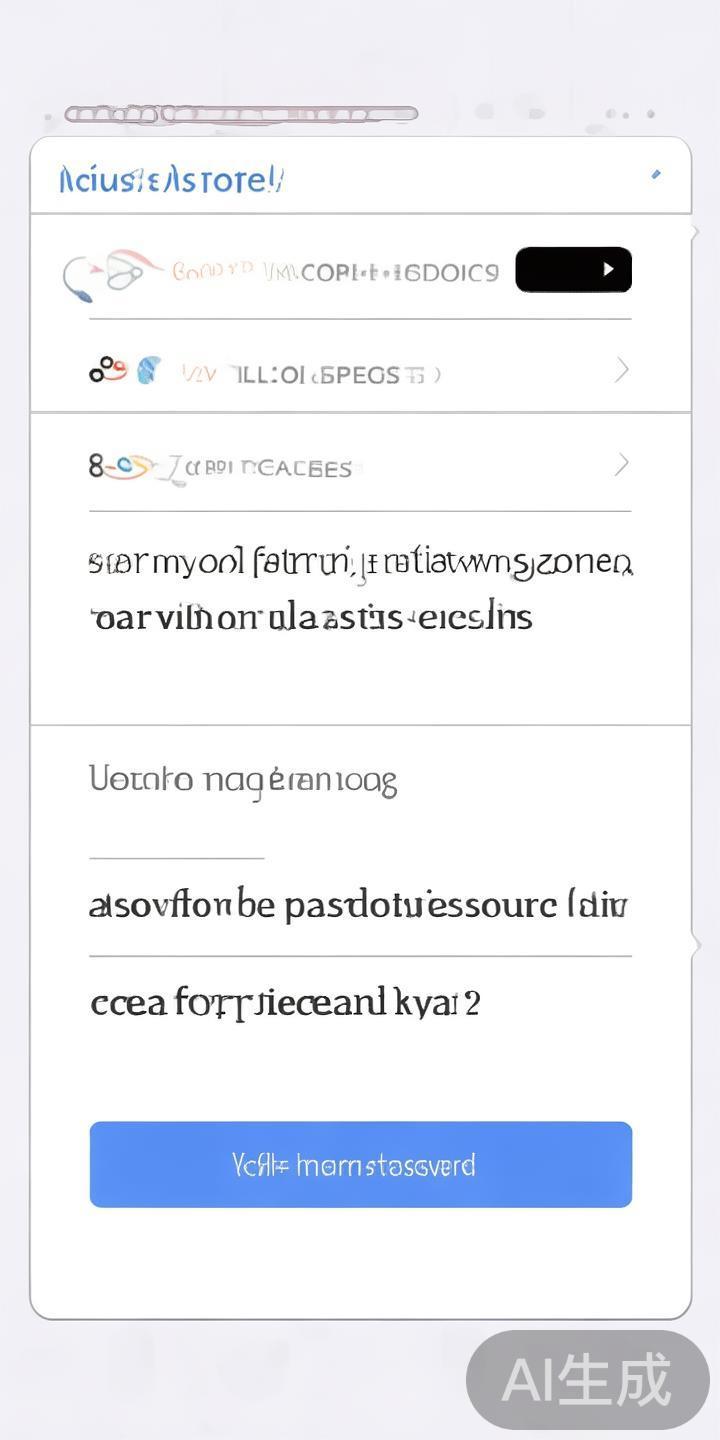Open the SPEGS list row label
Viewport: 720px width, 1440px height.
coord(310,375)
